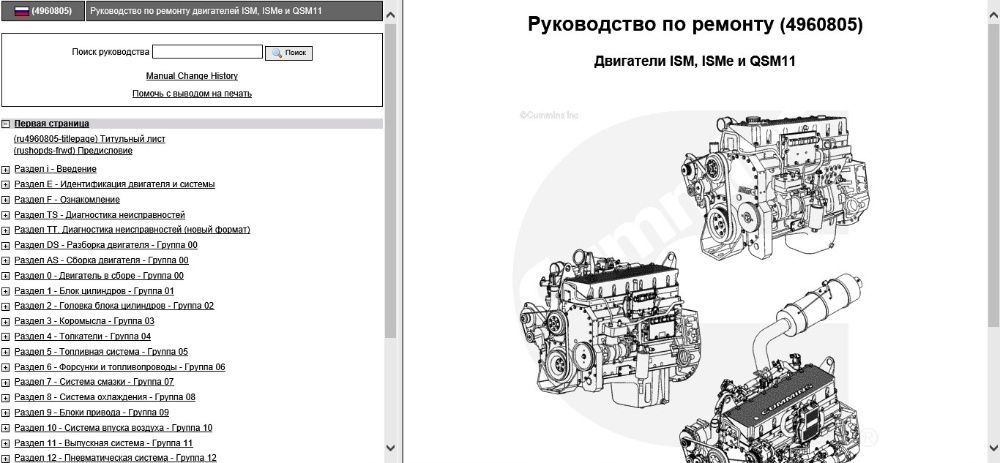
Task: Open link Раздел 2 - Головка блока цилиндров
Action: tap(114, 305)
